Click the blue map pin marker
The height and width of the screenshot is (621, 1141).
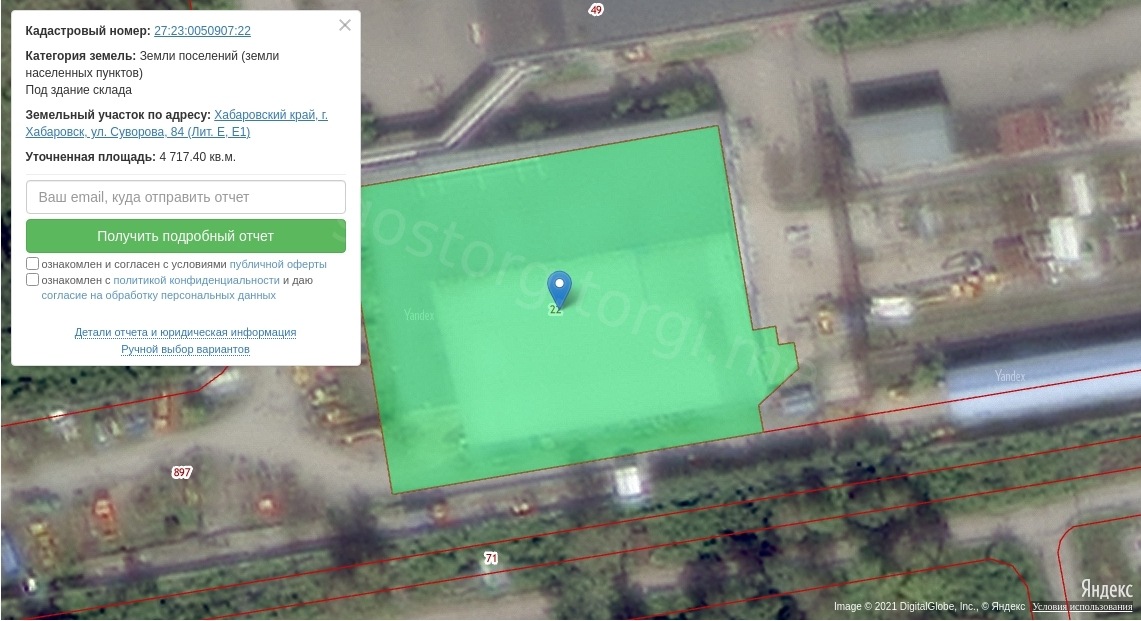[x=560, y=288]
